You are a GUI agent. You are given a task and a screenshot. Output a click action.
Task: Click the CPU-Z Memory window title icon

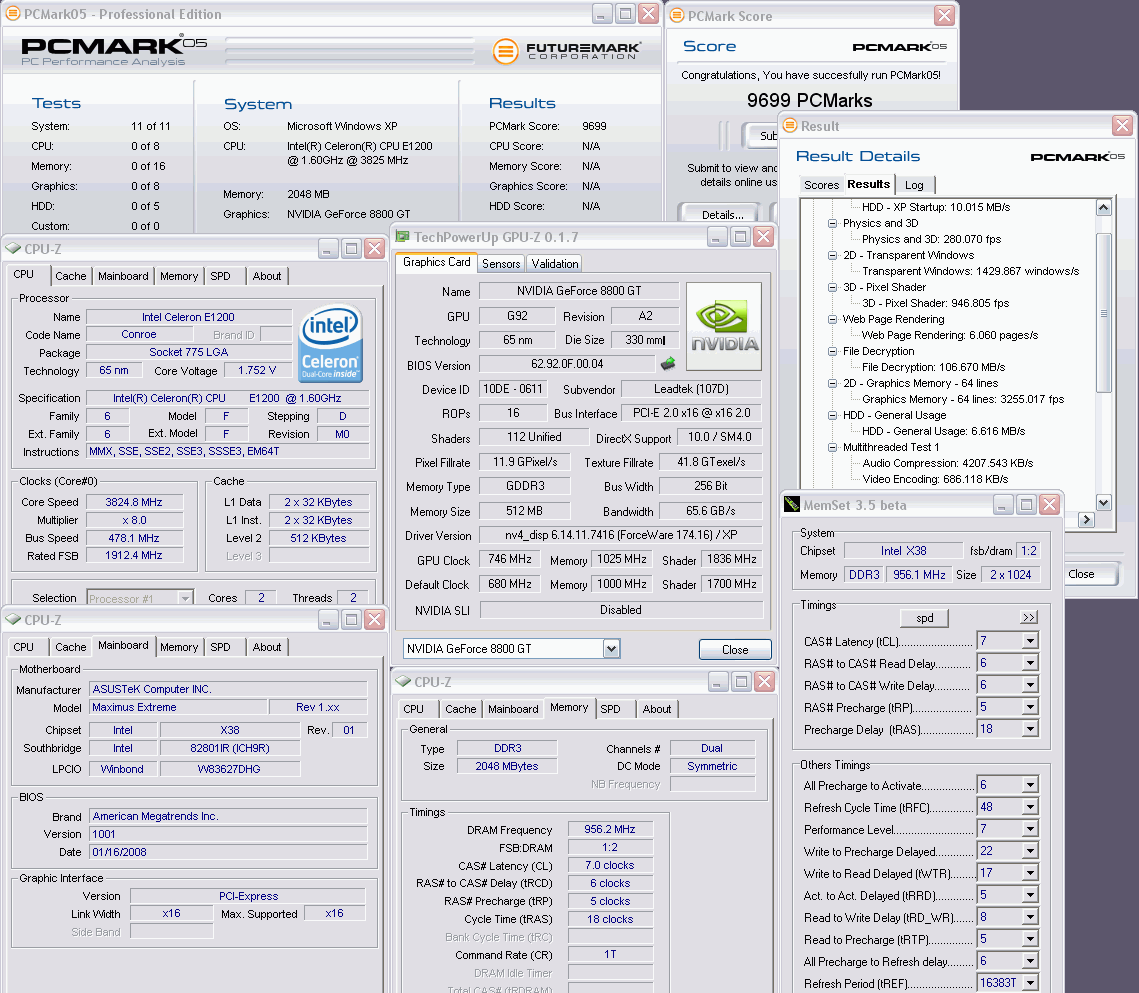[403, 682]
